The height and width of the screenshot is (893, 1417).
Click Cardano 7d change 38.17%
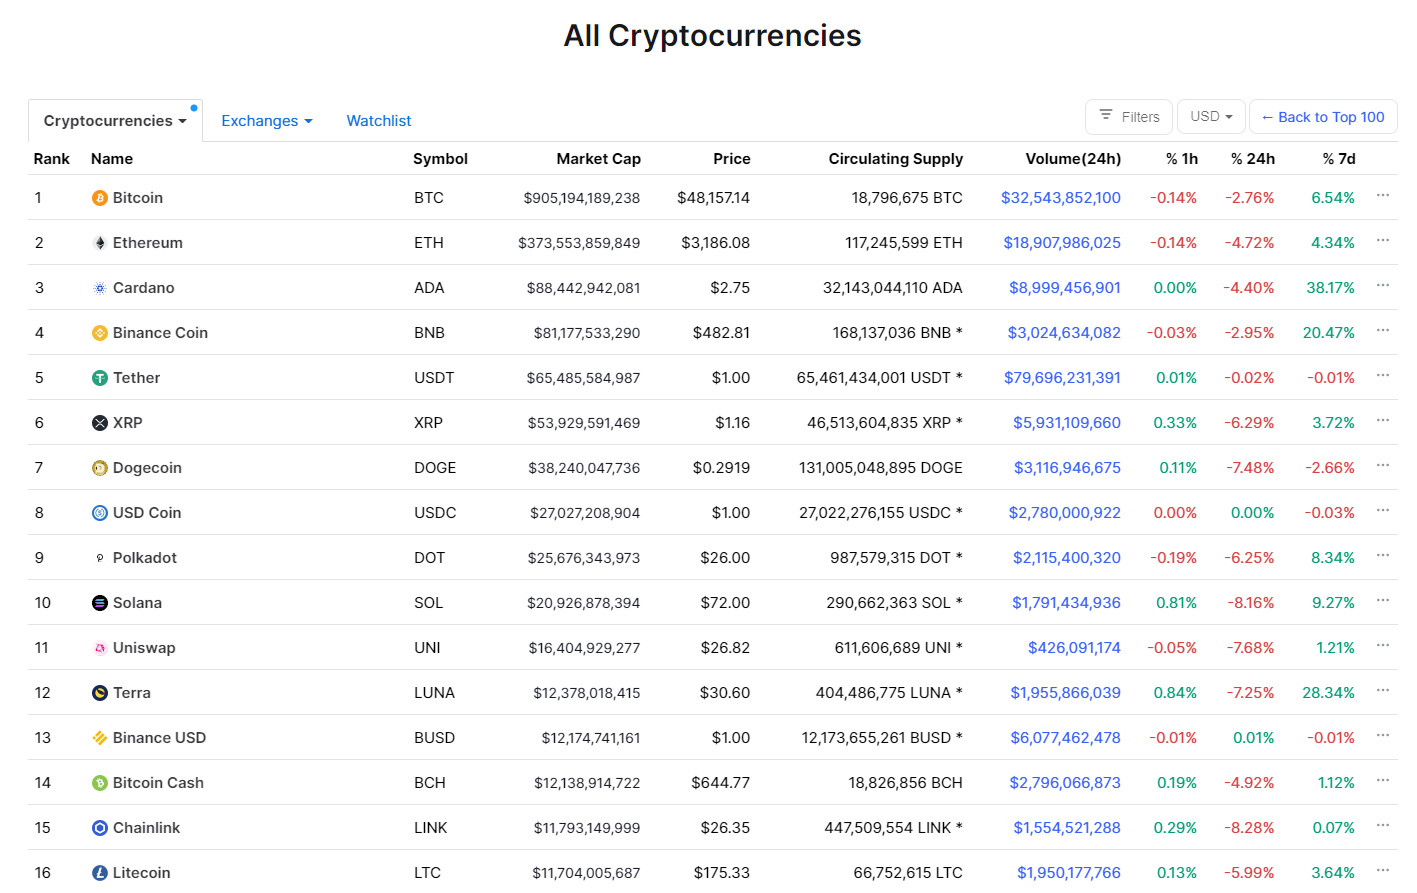click(1331, 288)
